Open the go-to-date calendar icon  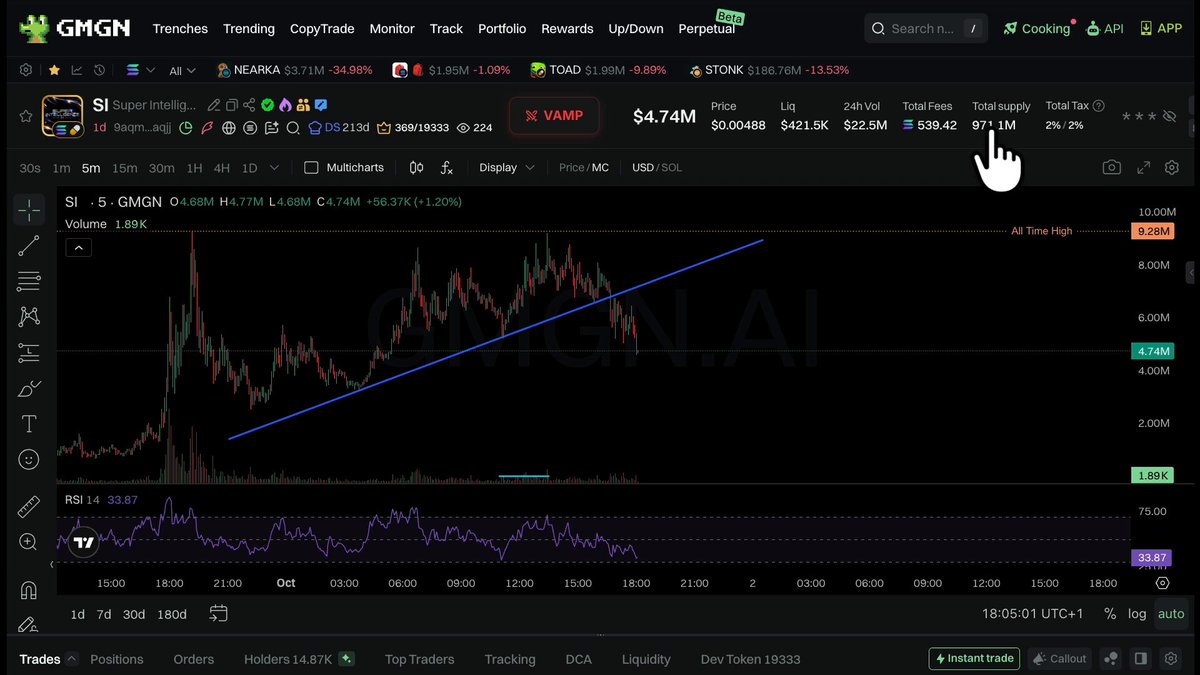pyautogui.click(x=219, y=613)
